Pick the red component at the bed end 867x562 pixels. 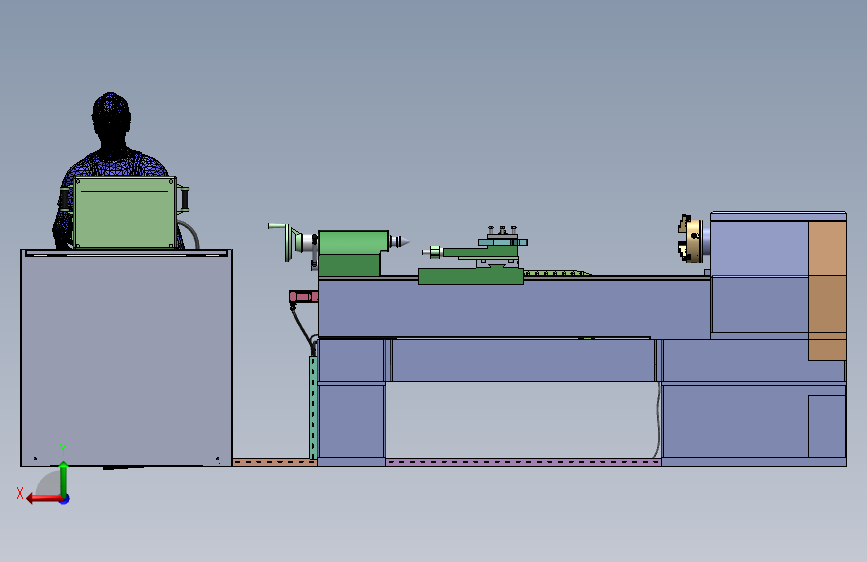click(303, 297)
